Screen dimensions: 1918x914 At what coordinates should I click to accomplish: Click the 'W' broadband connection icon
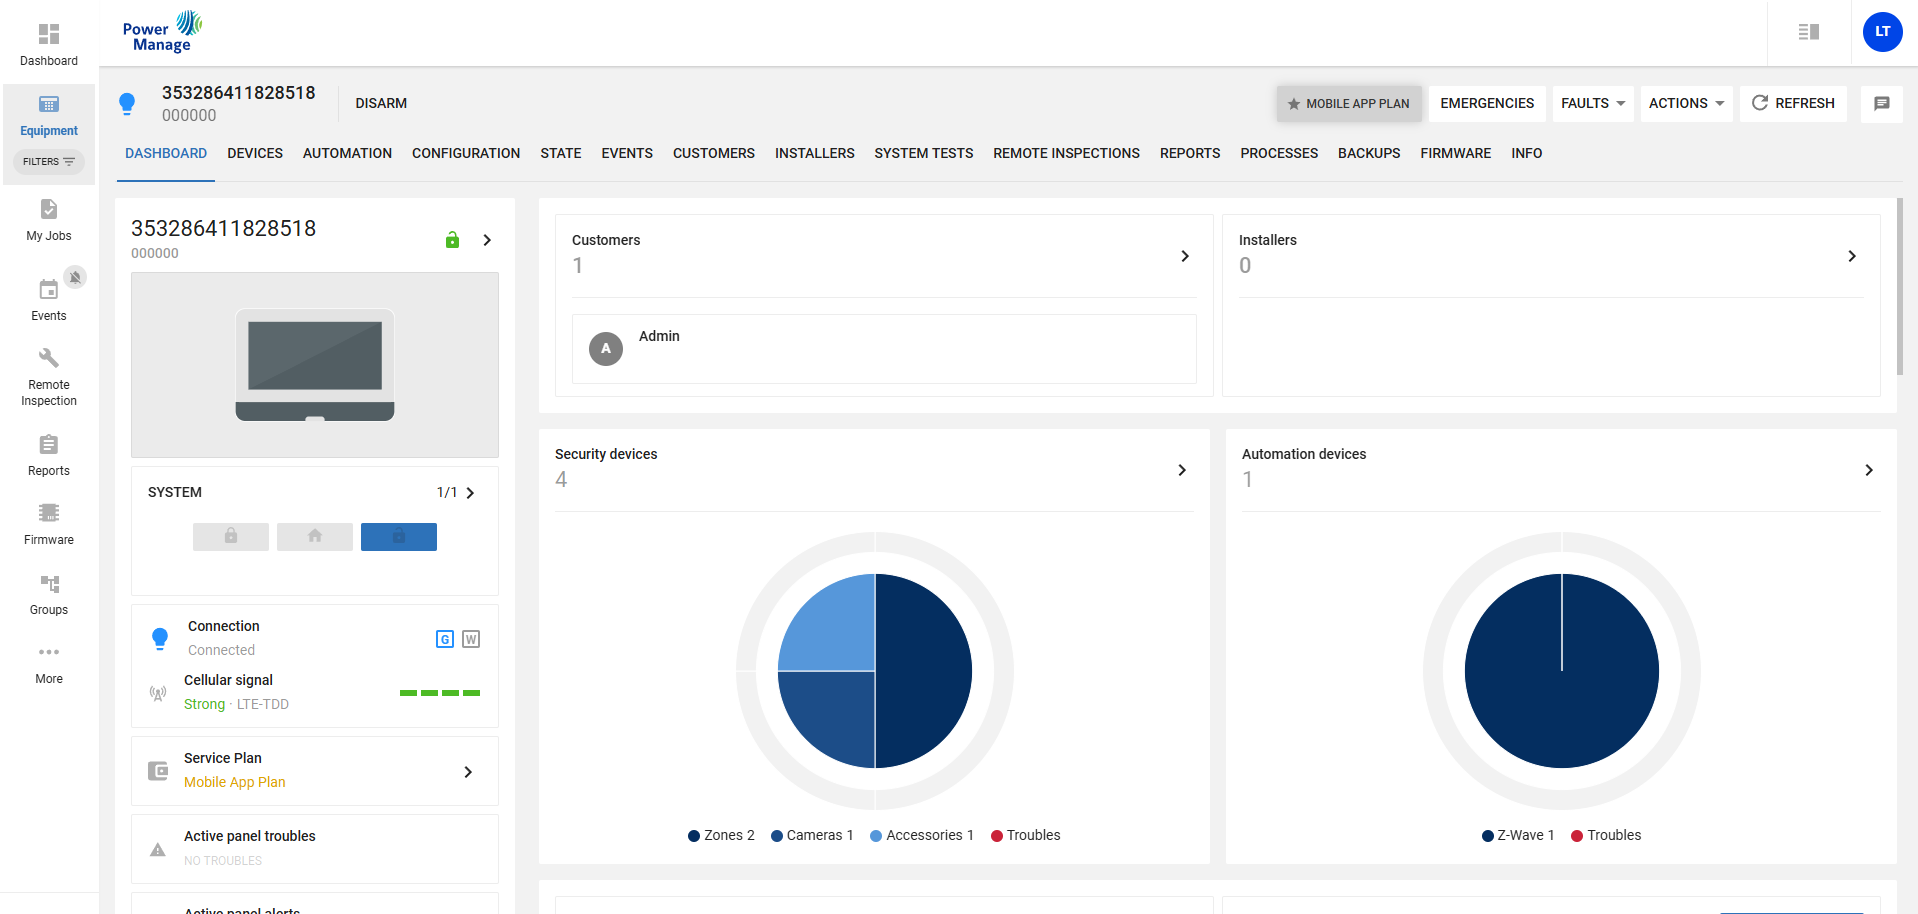(471, 639)
